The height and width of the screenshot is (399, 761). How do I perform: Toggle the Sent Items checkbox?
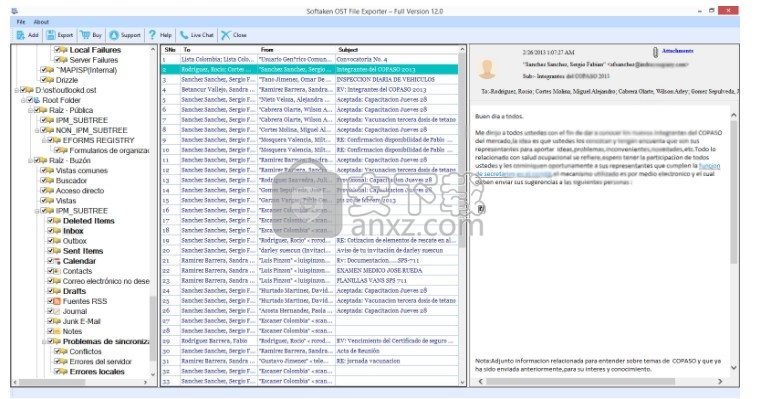point(50,251)
